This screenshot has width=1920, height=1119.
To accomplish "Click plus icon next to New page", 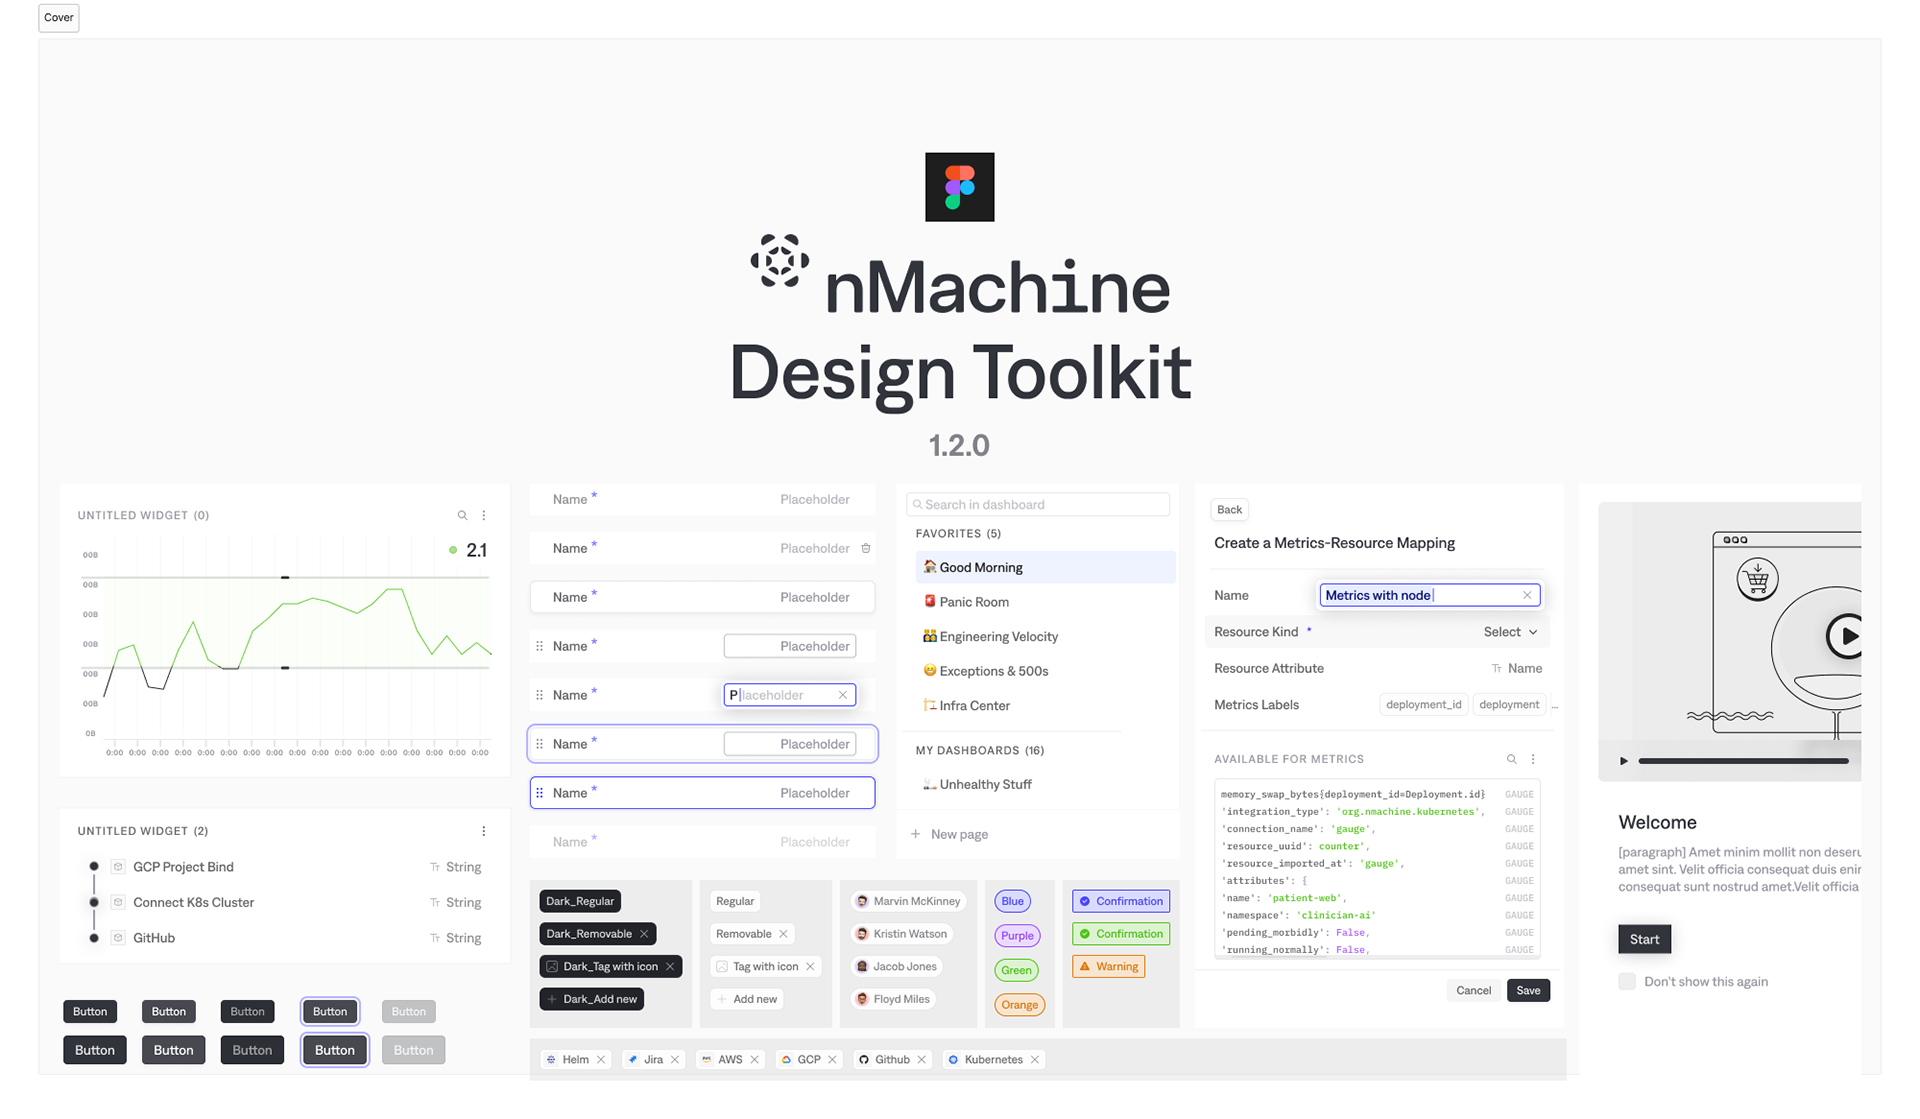I will click(915, 834).
